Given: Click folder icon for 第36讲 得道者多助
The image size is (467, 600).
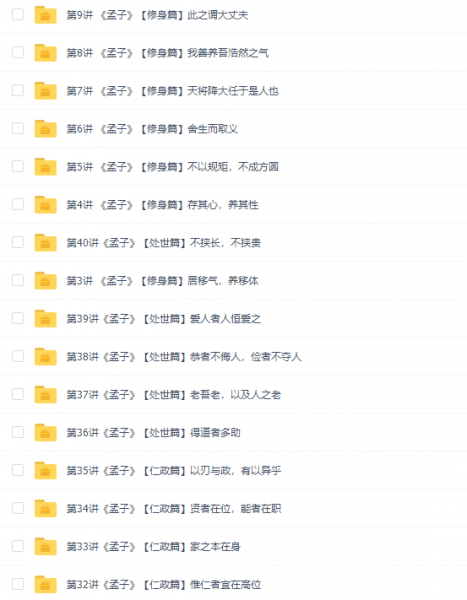Looking at the screenshot, I should (x=45, y=433).
